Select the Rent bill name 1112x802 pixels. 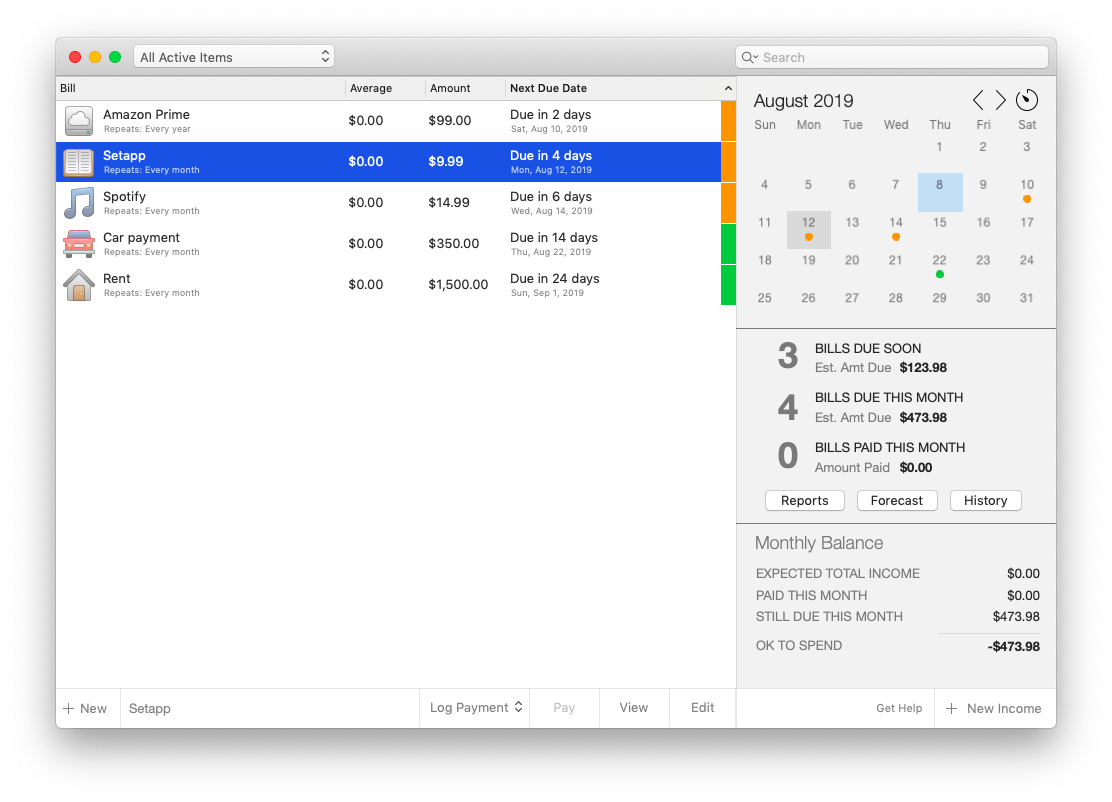click(116, 279)
